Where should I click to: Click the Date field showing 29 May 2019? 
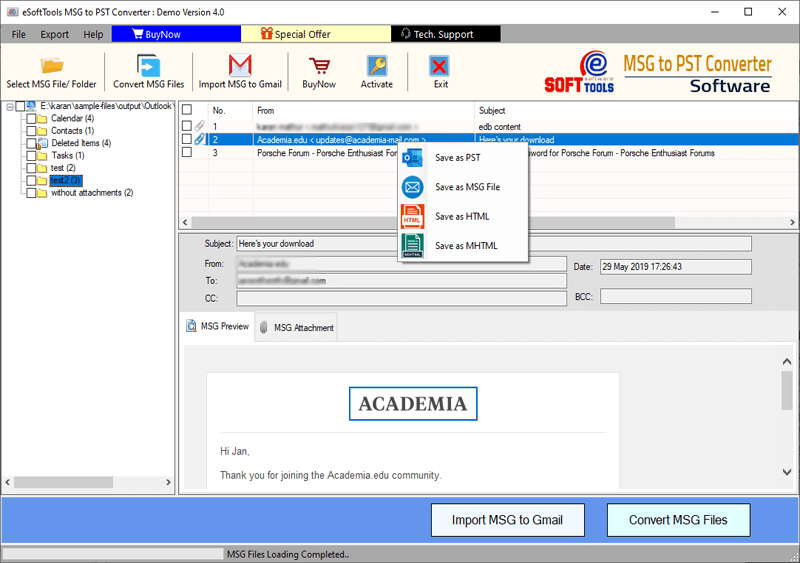676,267
